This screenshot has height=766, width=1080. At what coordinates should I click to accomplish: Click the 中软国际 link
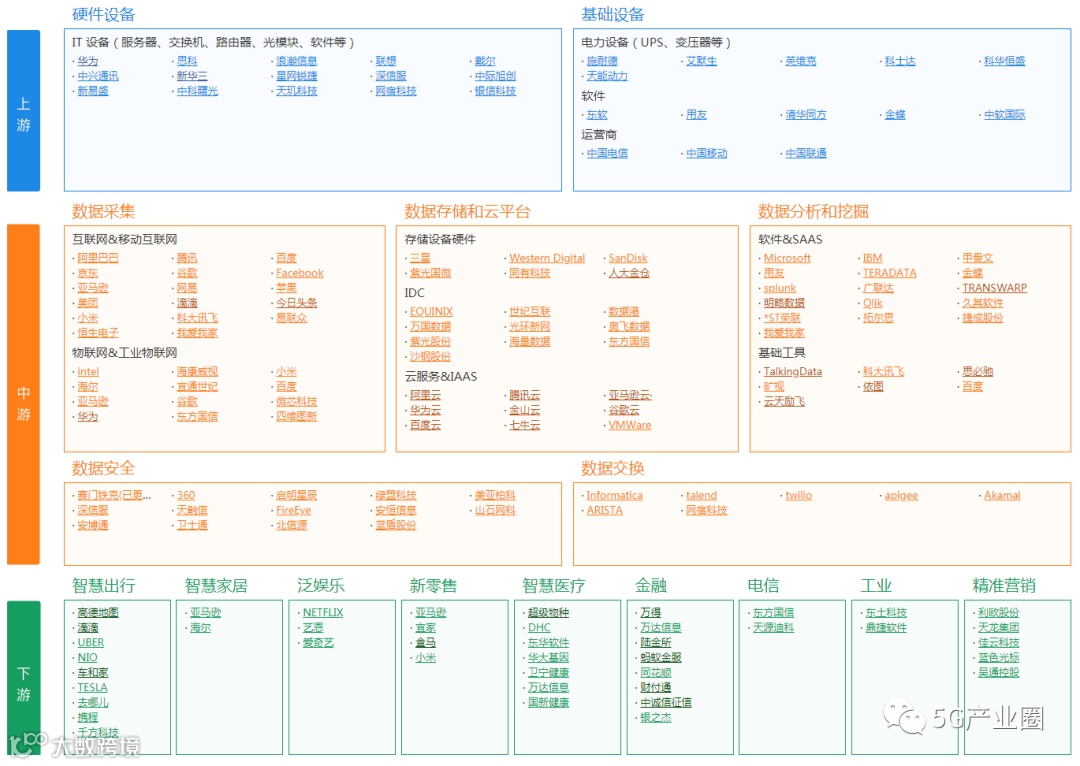tap(1004, 115)
